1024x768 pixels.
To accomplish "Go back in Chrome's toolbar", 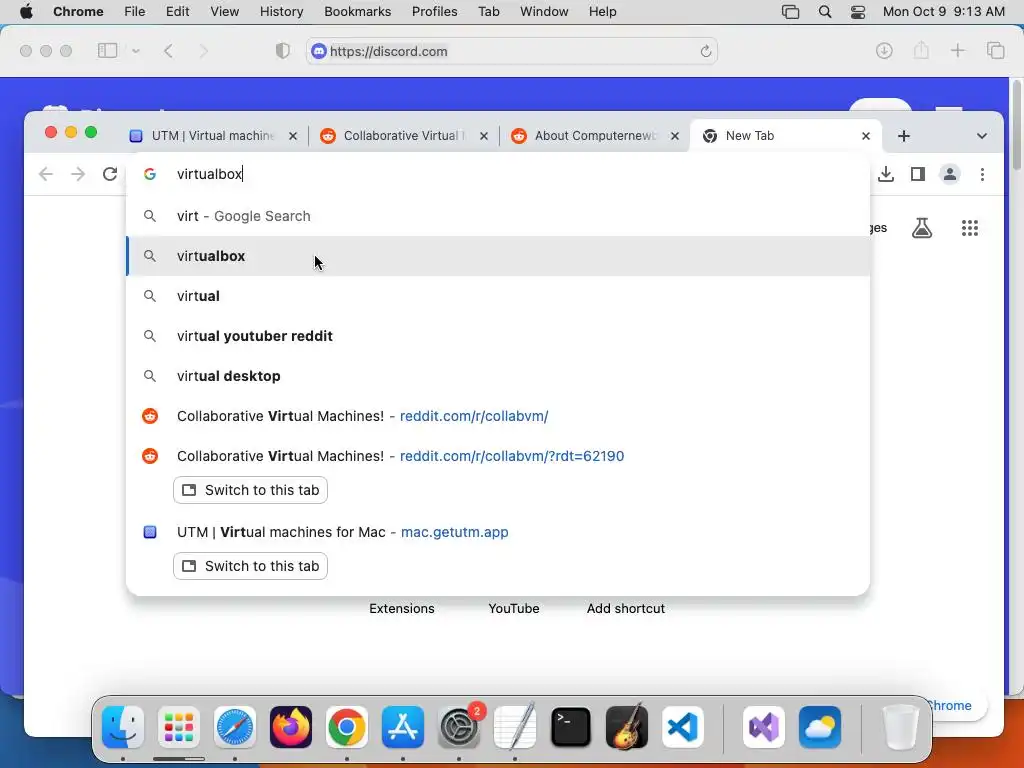I will point(46,174).
